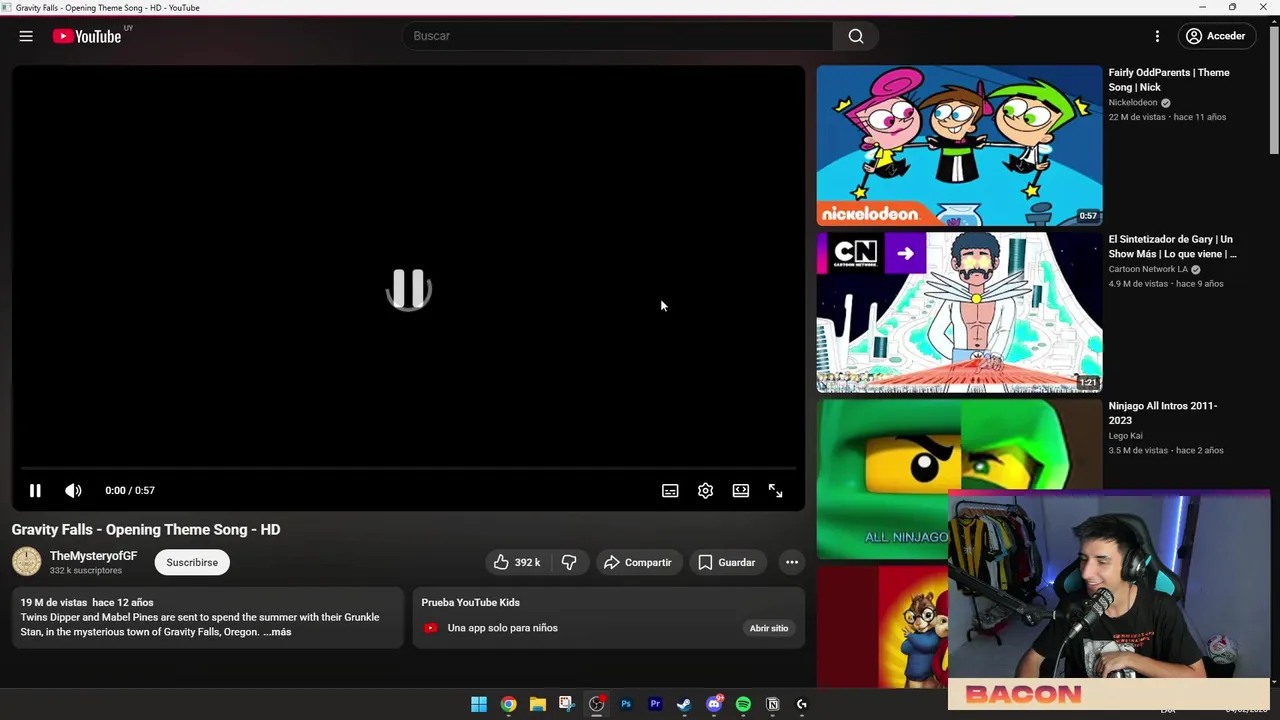Mute the video volume
Image resolution: width=1280 pixels, height=720 pixels.
point(73,490)
